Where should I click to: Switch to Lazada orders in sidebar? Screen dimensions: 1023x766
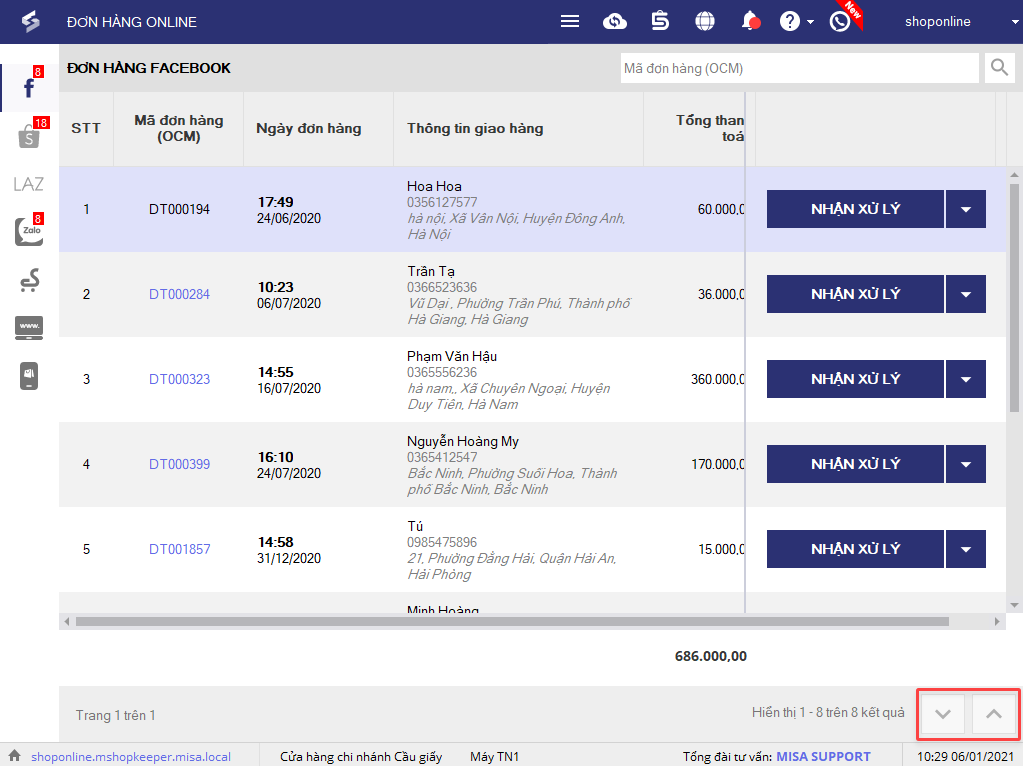click(x=29, y=184)
